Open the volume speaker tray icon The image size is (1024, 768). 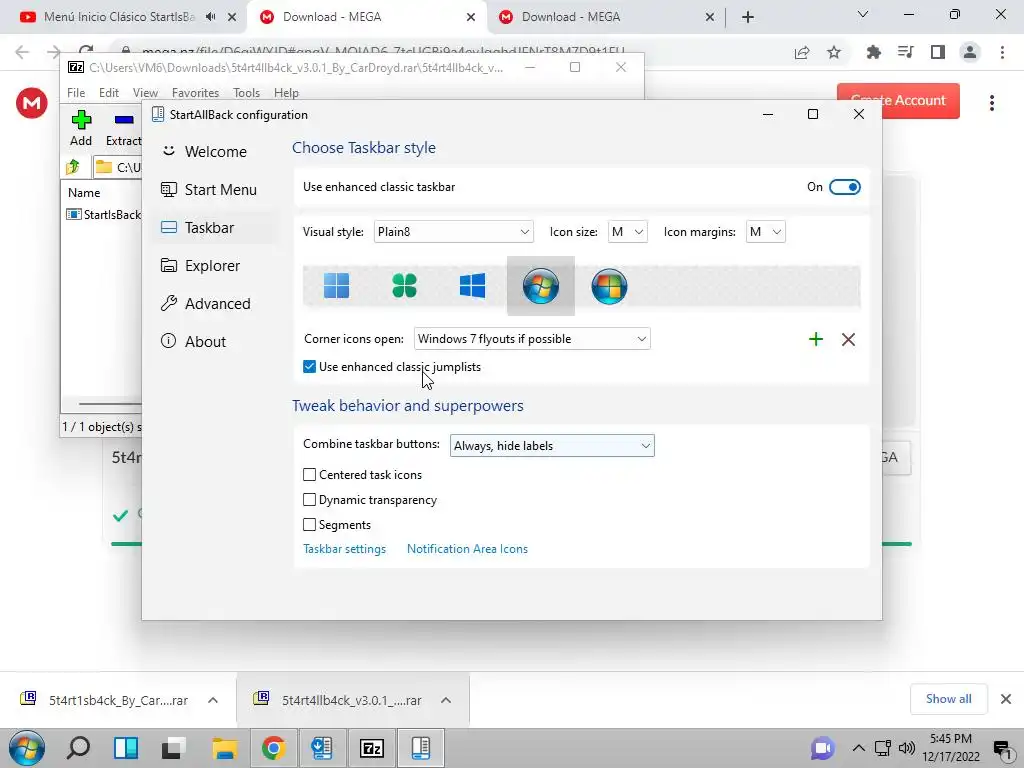(x=906, y=748)
